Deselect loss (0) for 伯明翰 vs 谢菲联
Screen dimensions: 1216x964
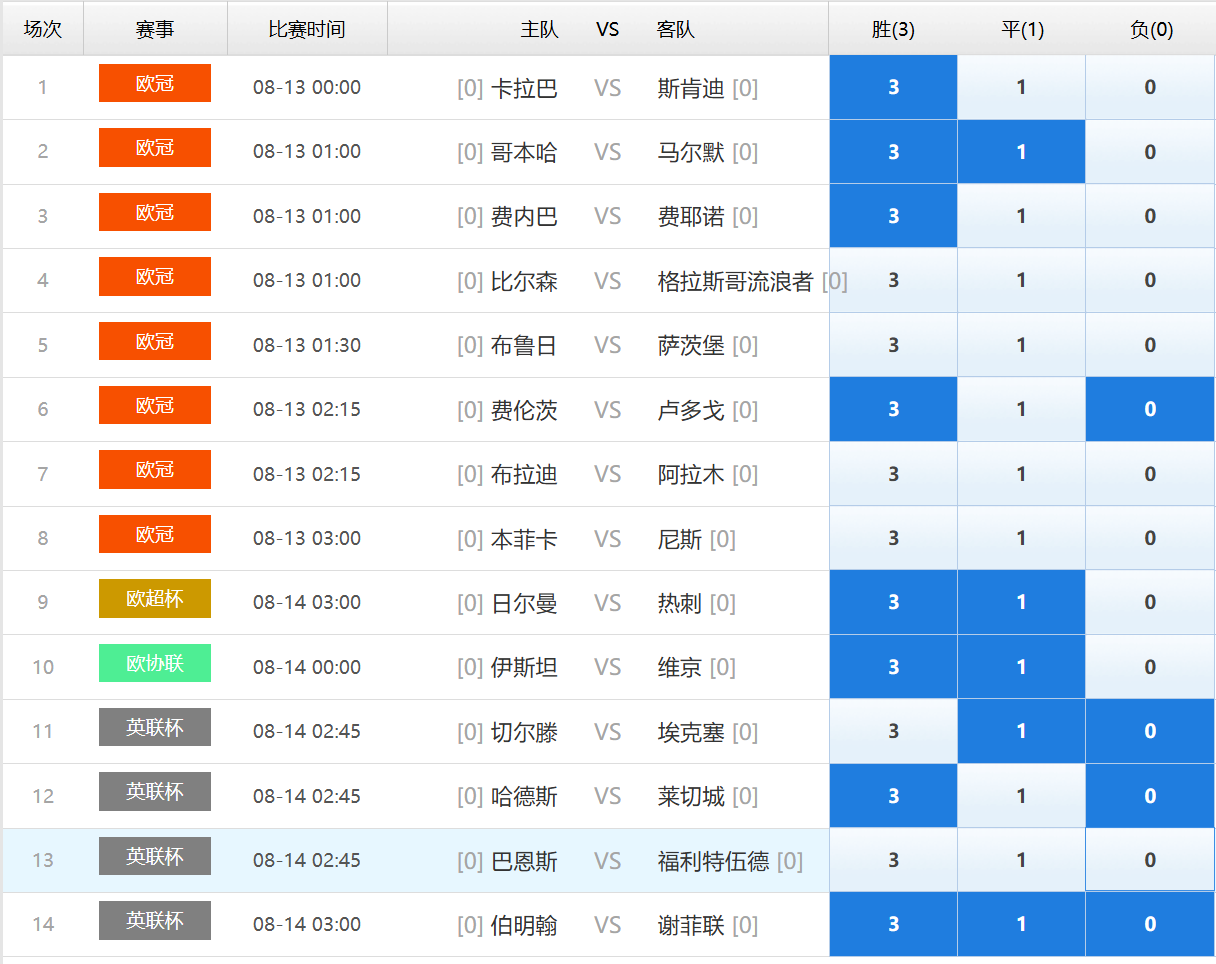pyautogui.click(x=1150, y=924)
